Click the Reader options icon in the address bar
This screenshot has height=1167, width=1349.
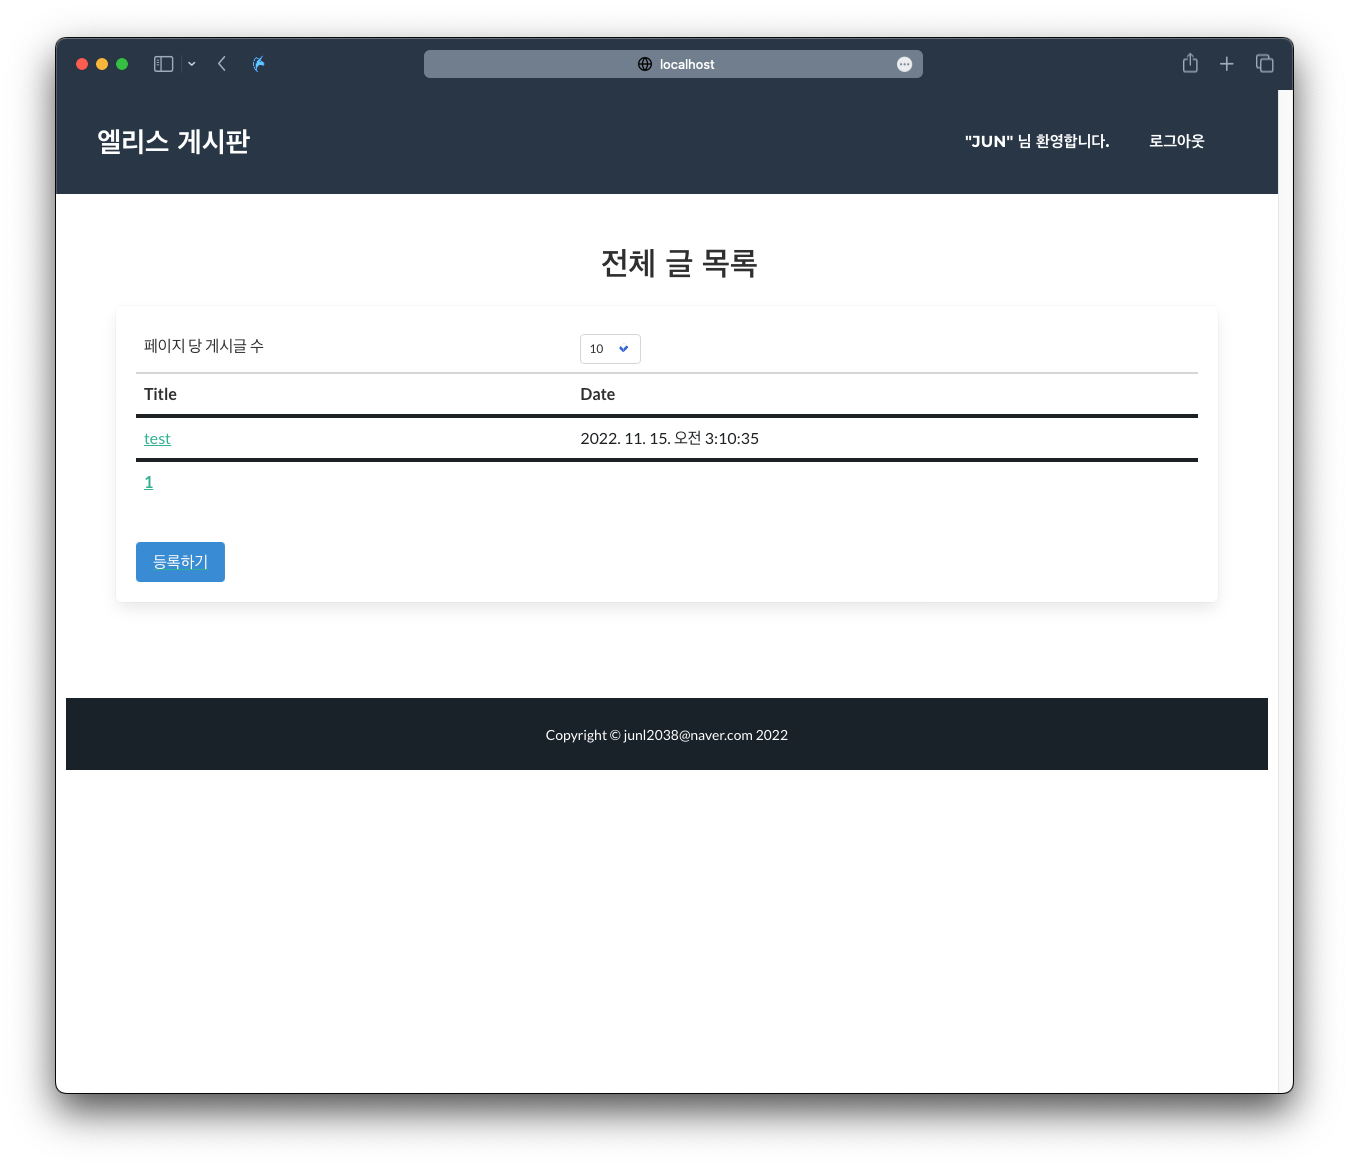[x=904, y=64]
